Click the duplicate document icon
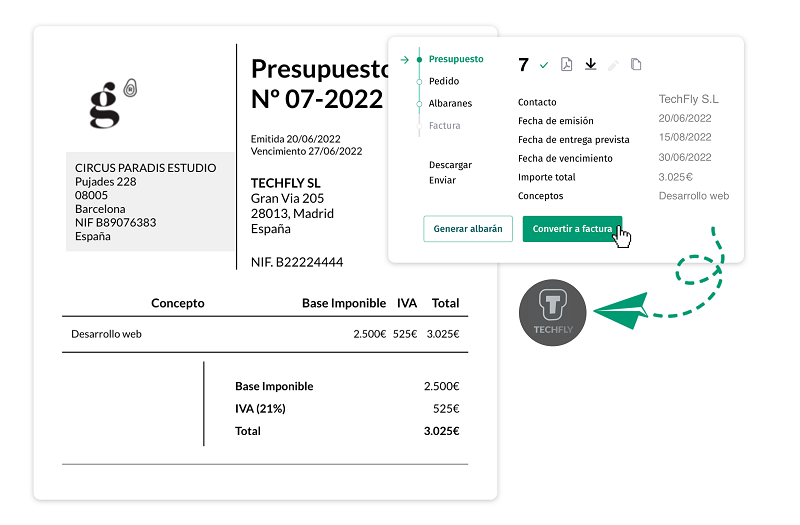This screenshot has width=800, height=525. pyautogui.click(x=636, y=64)
